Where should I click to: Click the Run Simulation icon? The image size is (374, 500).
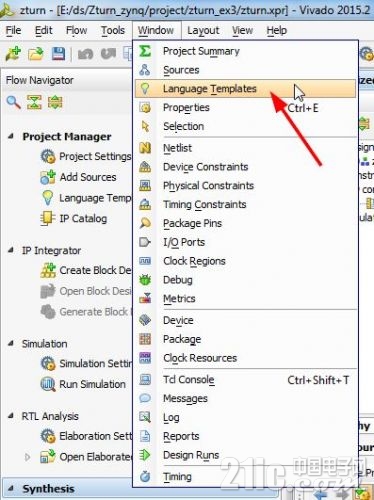tap(48, 384)
